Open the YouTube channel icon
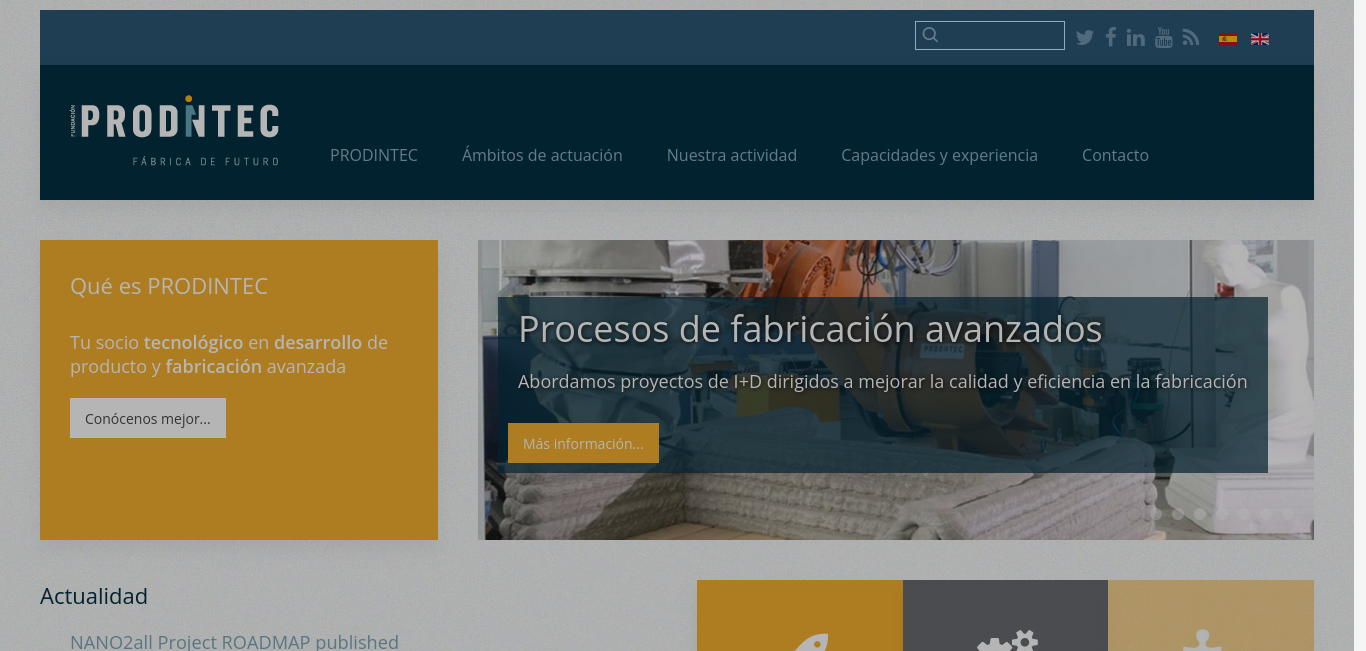This screenshot has height=651, width=1366. coord(1163,37)
